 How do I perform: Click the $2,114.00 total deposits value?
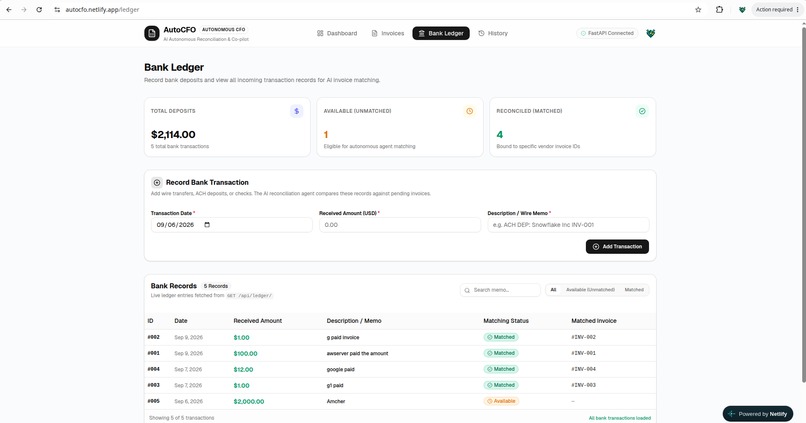click(173, 135)
